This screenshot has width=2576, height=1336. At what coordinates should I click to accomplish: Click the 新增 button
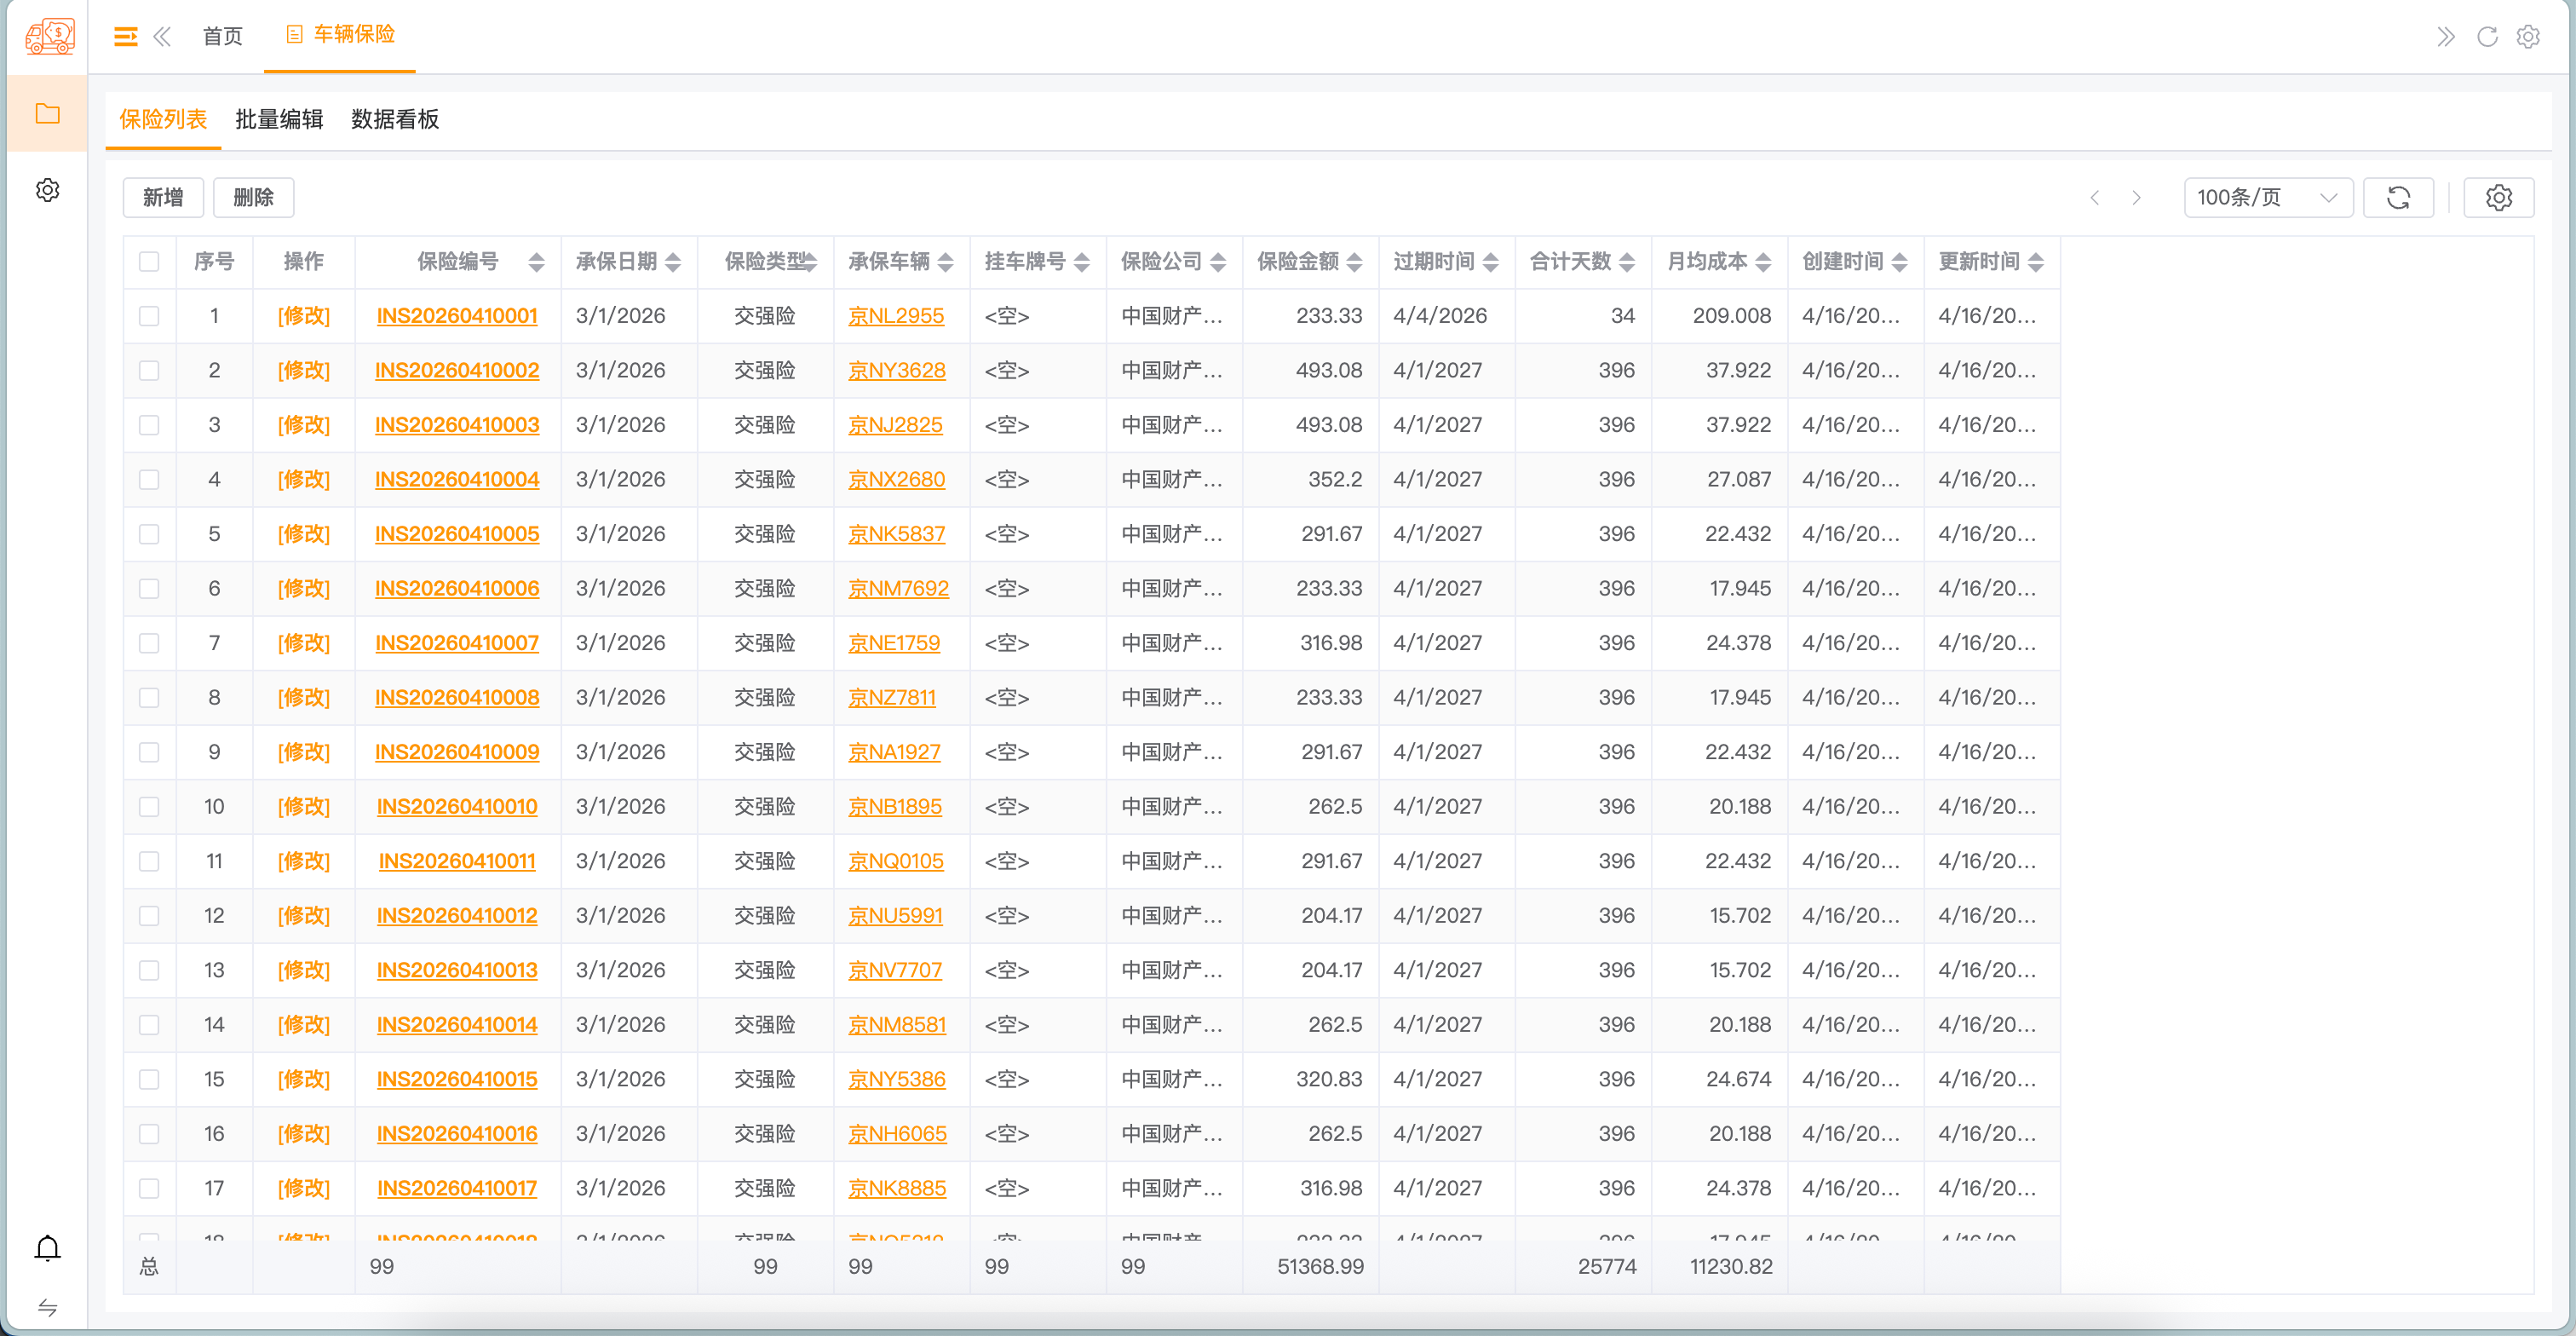click(163, 197)
